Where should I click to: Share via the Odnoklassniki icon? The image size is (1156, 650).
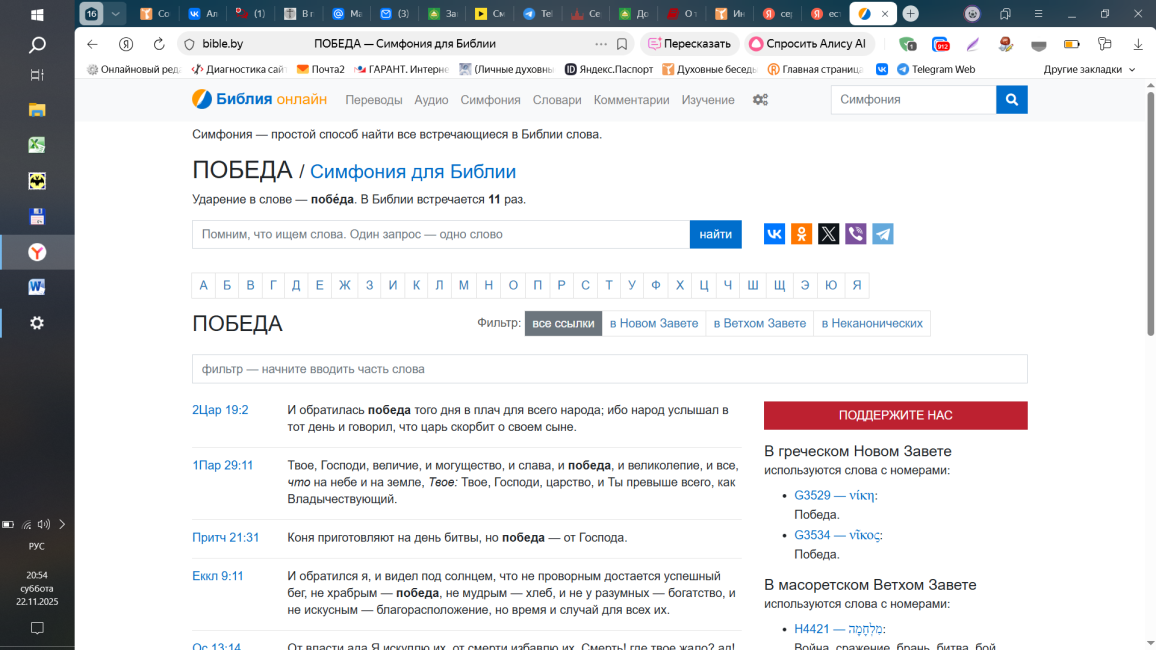point(801,234)
